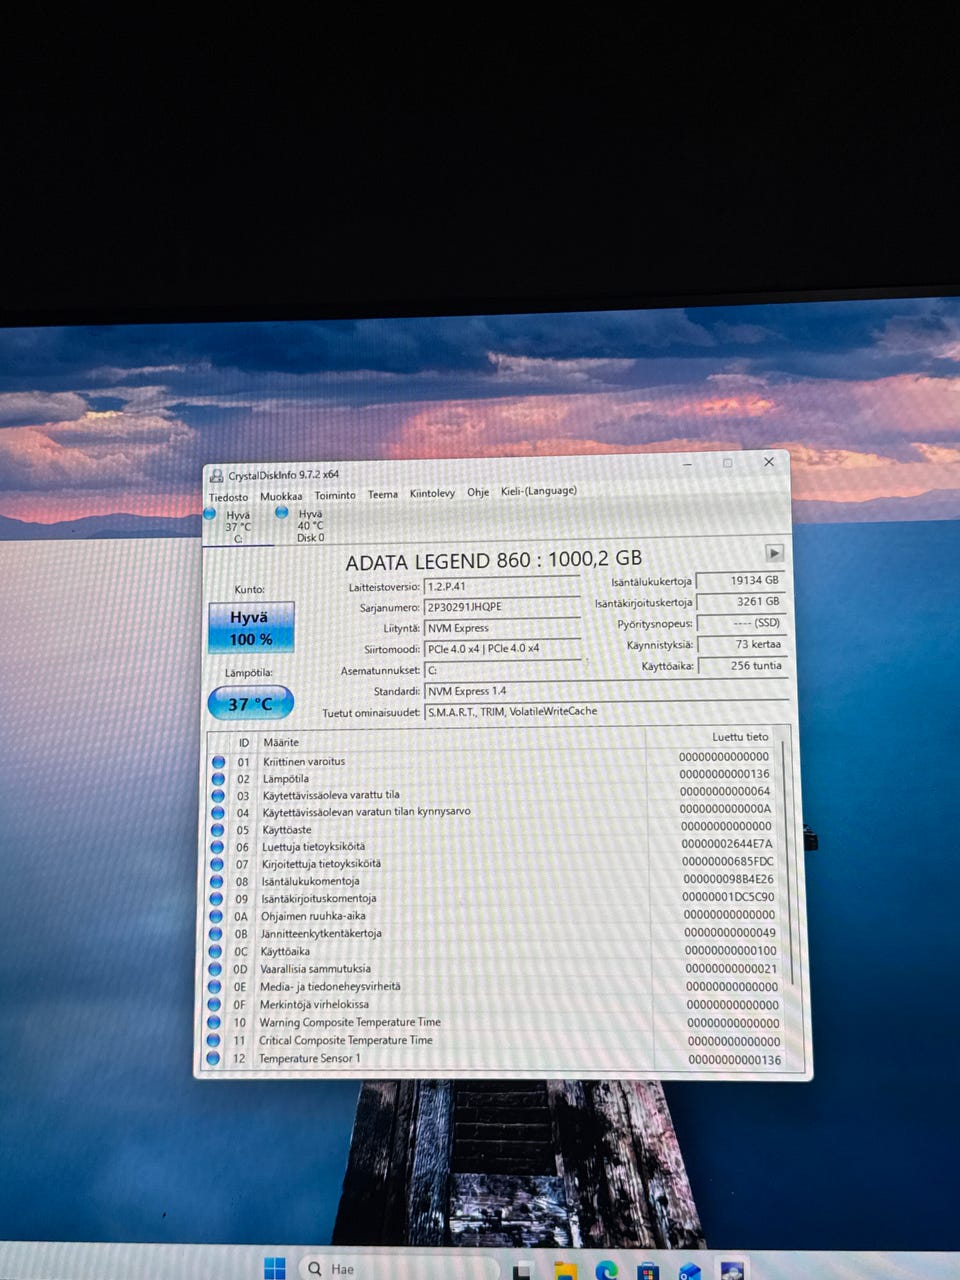960x1280 pixels.
Task: Click the Siirtomoodi field PCIe 4.0 x4
Action: [502, 649]
